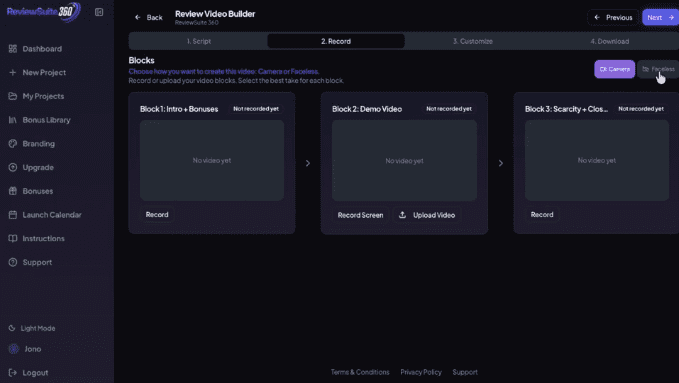The height and width of the screenshot is (383, 679).
Task: Click the Branding palette icon
Action: (x=13, y=143)
